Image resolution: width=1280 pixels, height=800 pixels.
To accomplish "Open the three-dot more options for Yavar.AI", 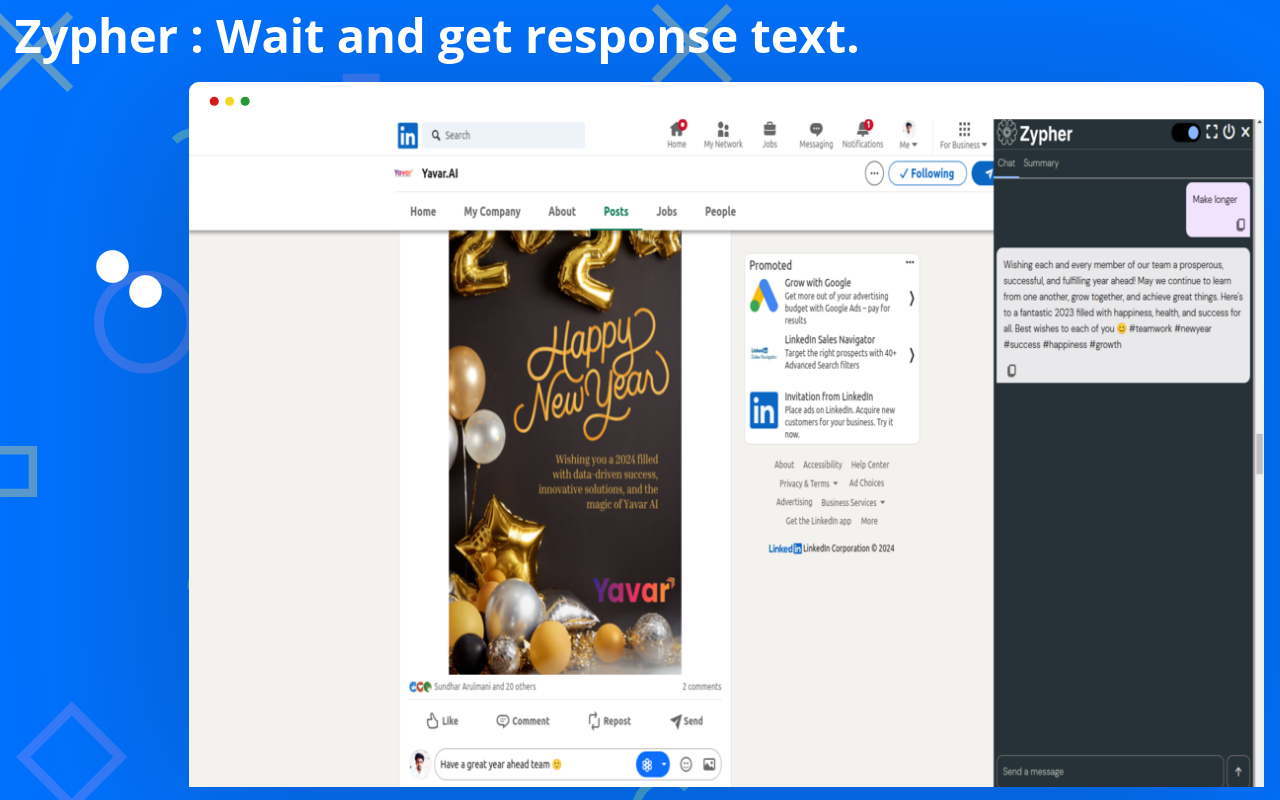I will 874,173.
